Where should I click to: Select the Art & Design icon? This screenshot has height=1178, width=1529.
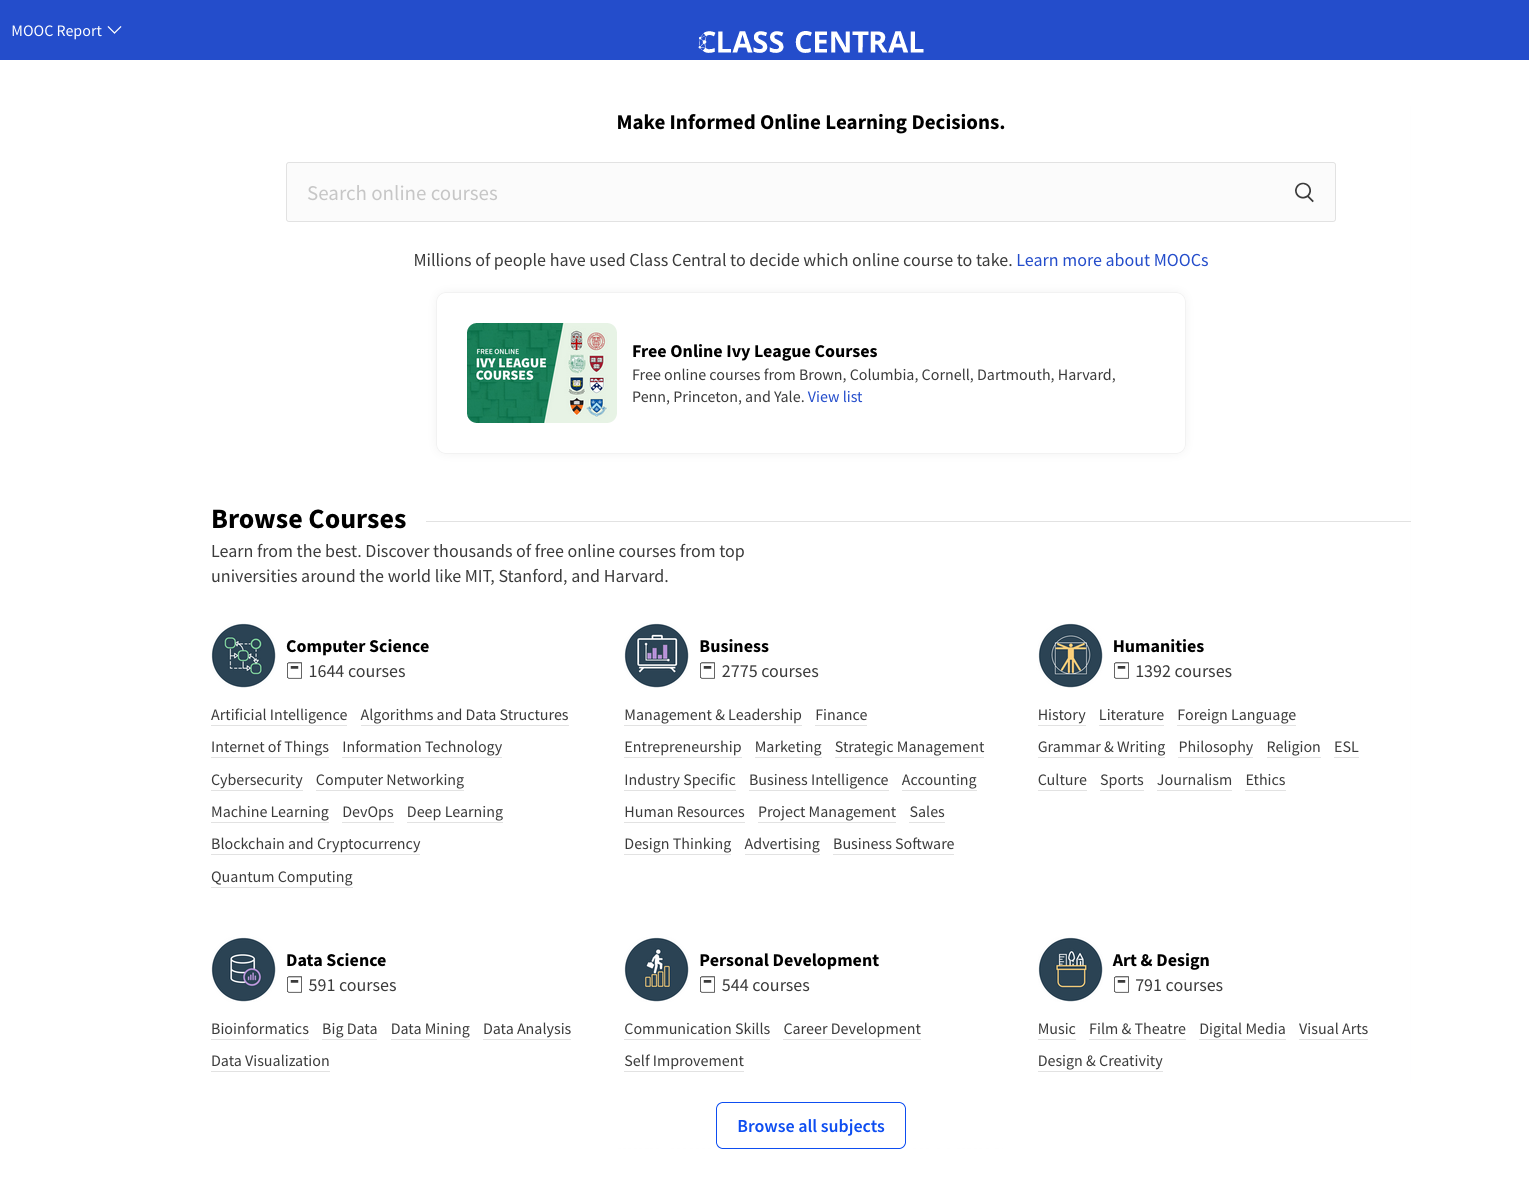point(1070,970)
